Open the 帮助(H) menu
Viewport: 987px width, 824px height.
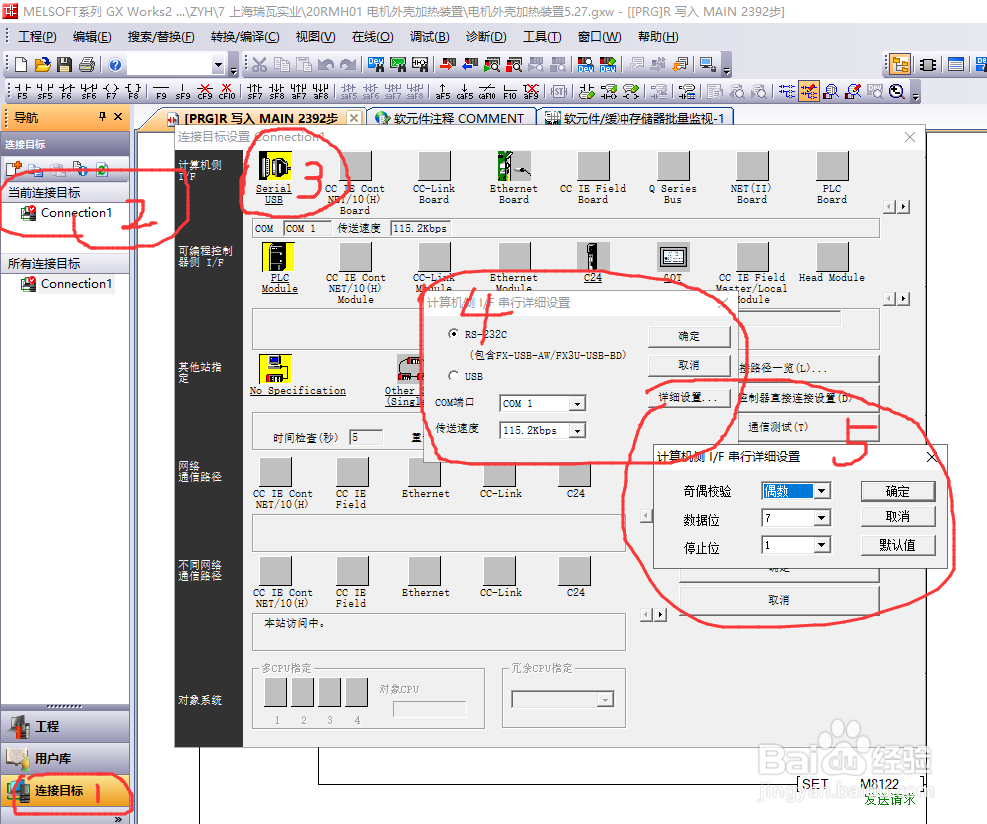click(x=658, y=37)
